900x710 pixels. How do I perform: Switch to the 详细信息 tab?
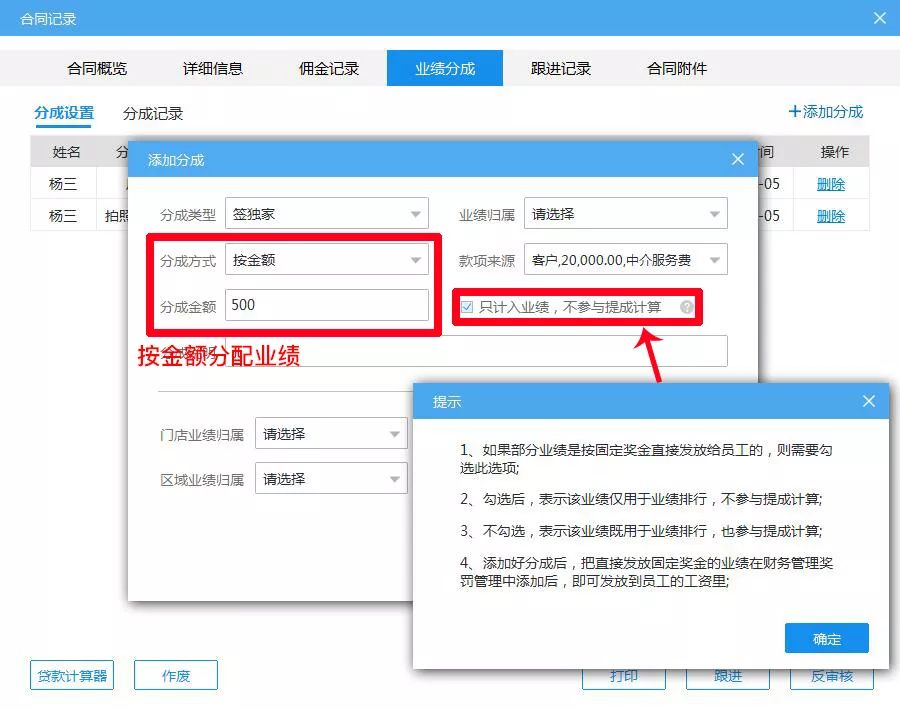click(213, 69)
